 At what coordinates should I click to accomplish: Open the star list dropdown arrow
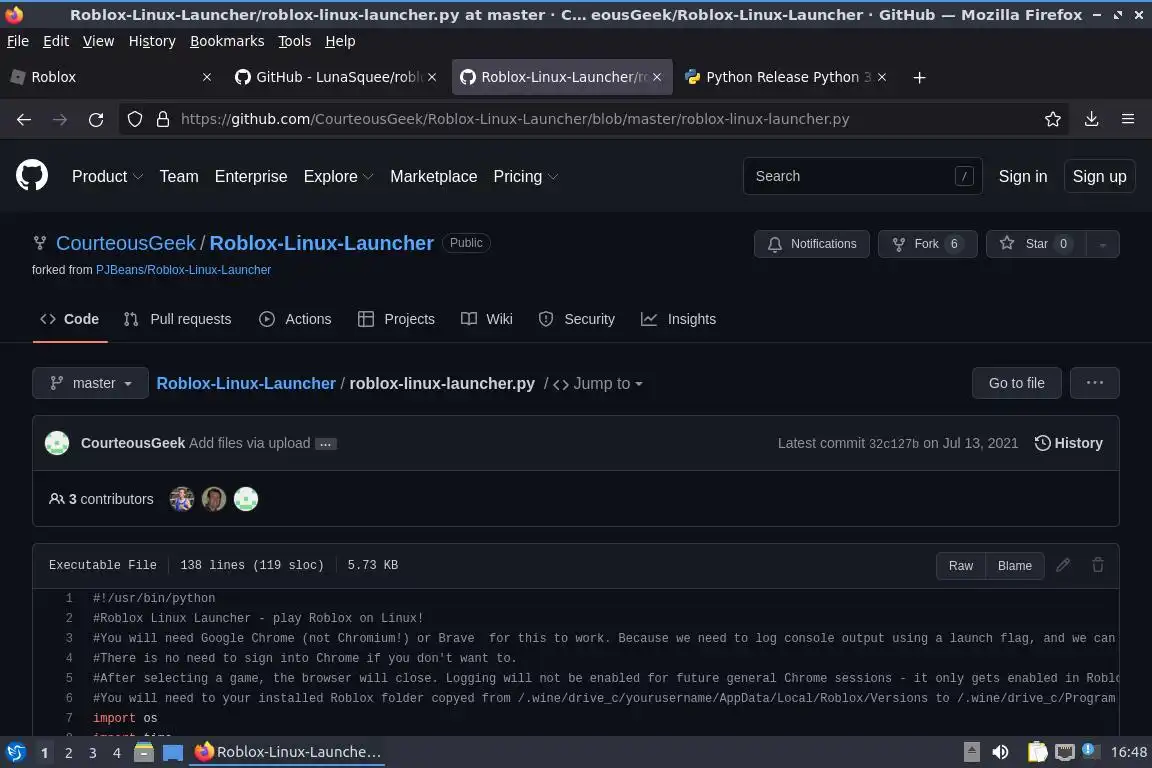pyautogui.click(x=1102, y=244)
